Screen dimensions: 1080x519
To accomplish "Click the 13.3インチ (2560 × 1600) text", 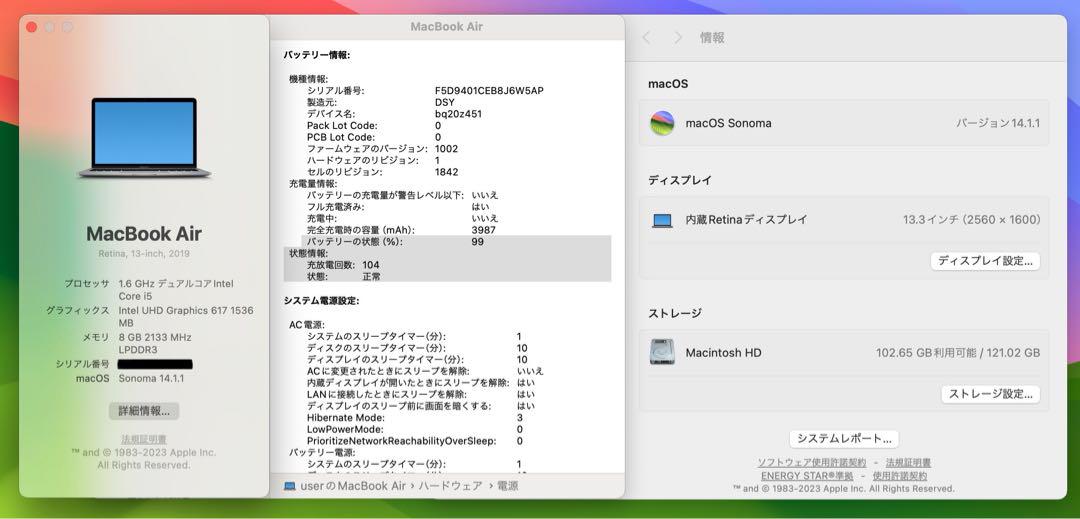I will pyautogui.click(x=972, y=220).
